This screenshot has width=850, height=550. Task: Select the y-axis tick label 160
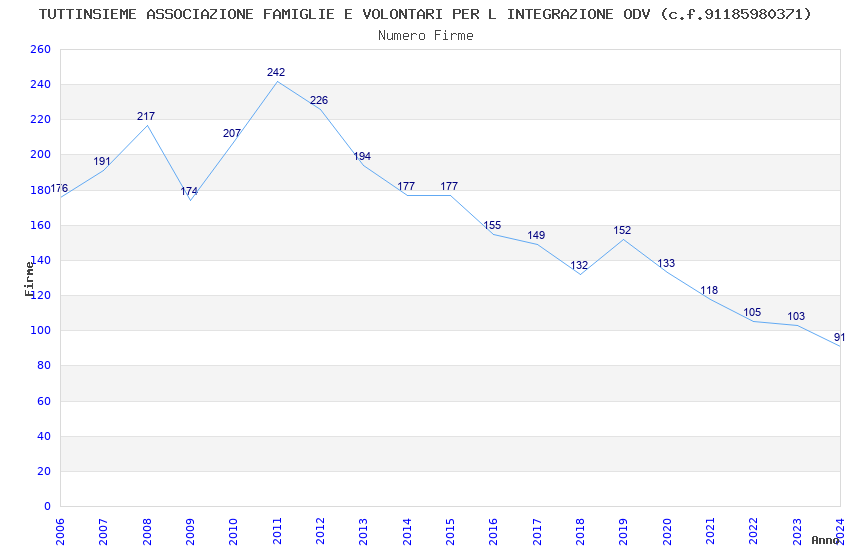[x=41, y=225]
